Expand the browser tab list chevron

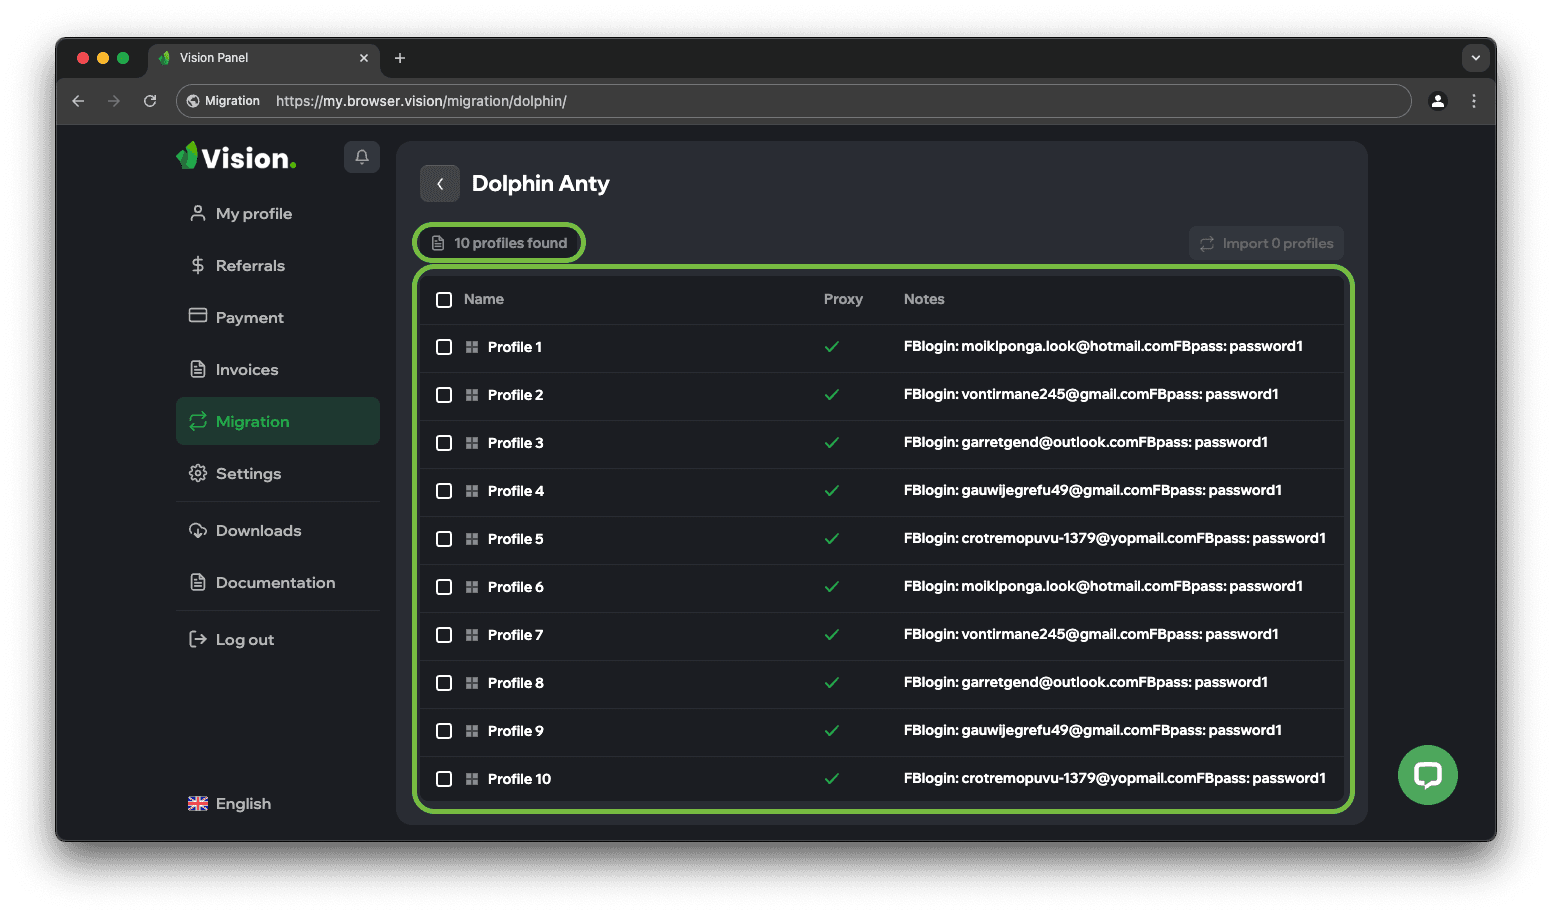tap(1475, 58)
